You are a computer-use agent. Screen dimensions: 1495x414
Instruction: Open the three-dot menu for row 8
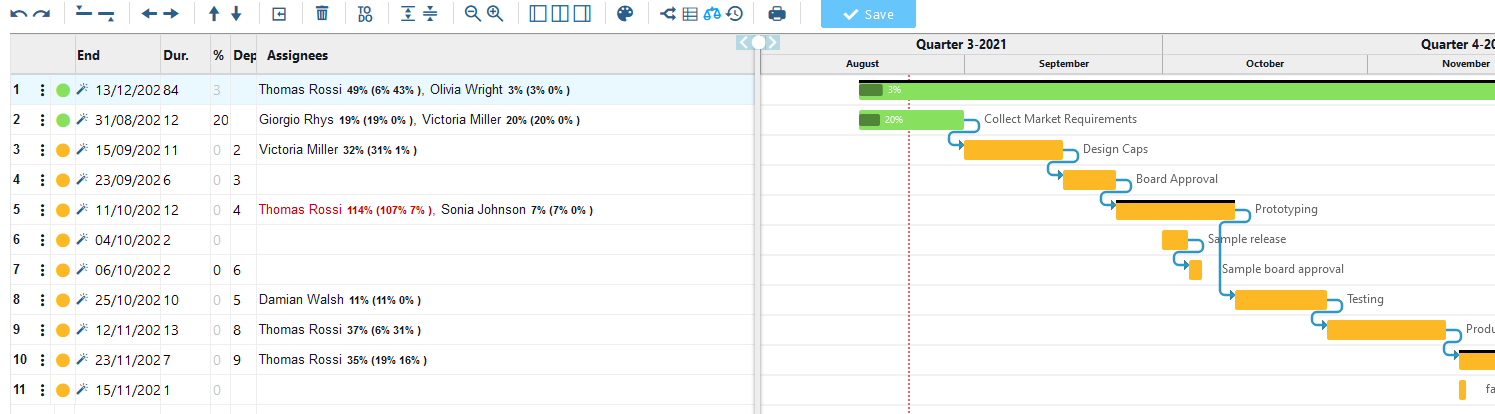click(42, 300)
